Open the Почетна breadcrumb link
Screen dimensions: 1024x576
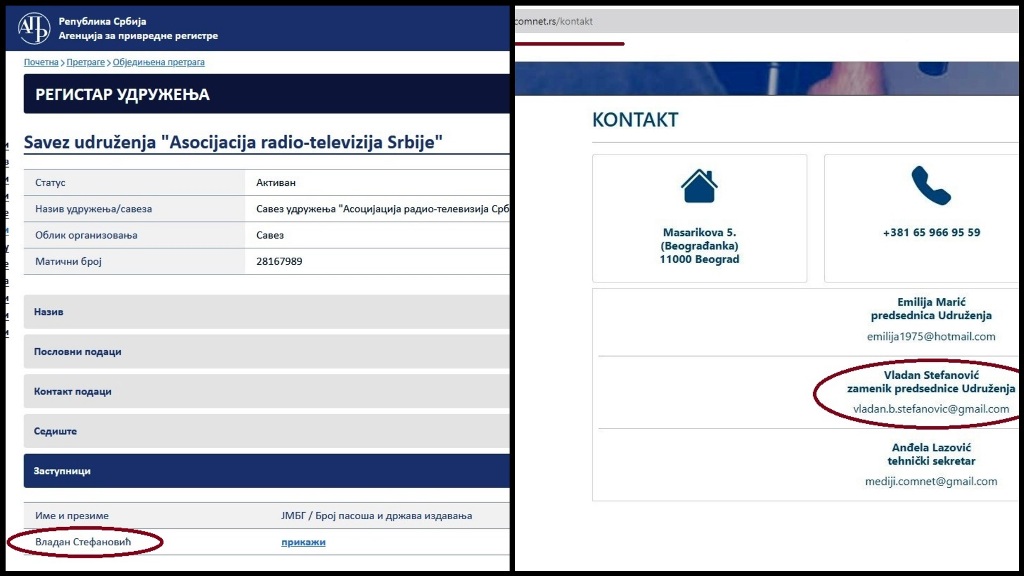point(41,62)
